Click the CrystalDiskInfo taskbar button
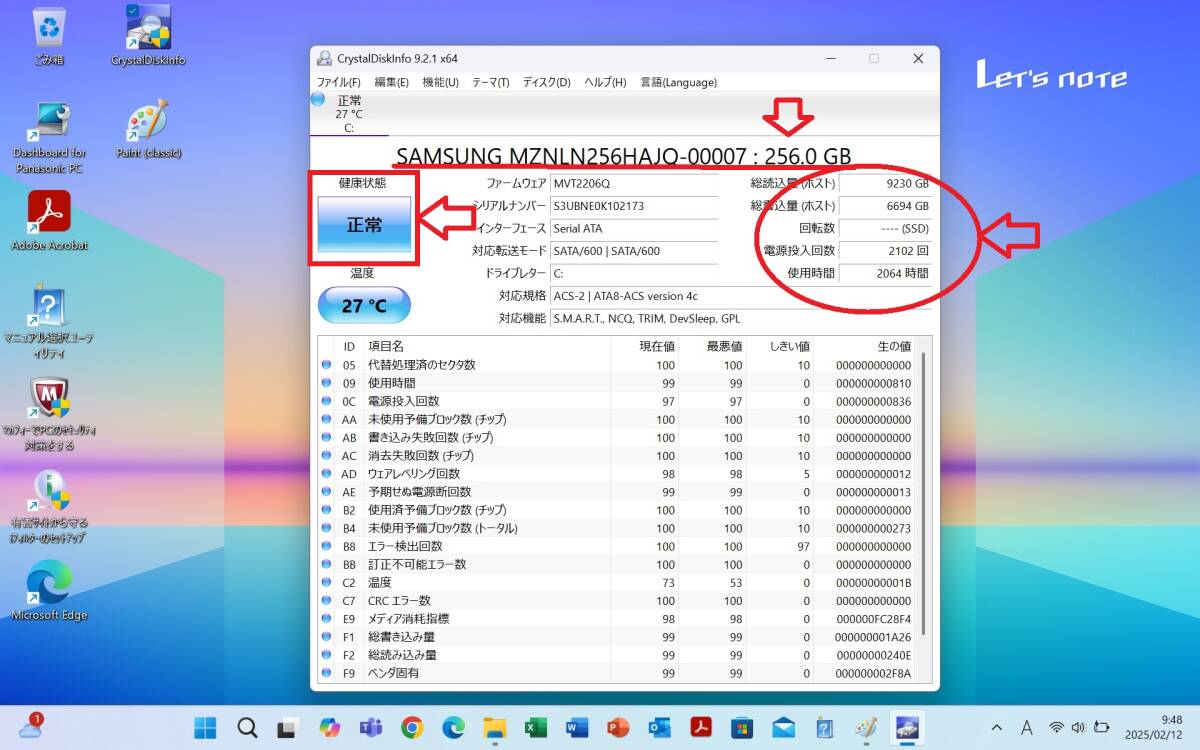1200x750 pixels. click(x=907, y=728)
